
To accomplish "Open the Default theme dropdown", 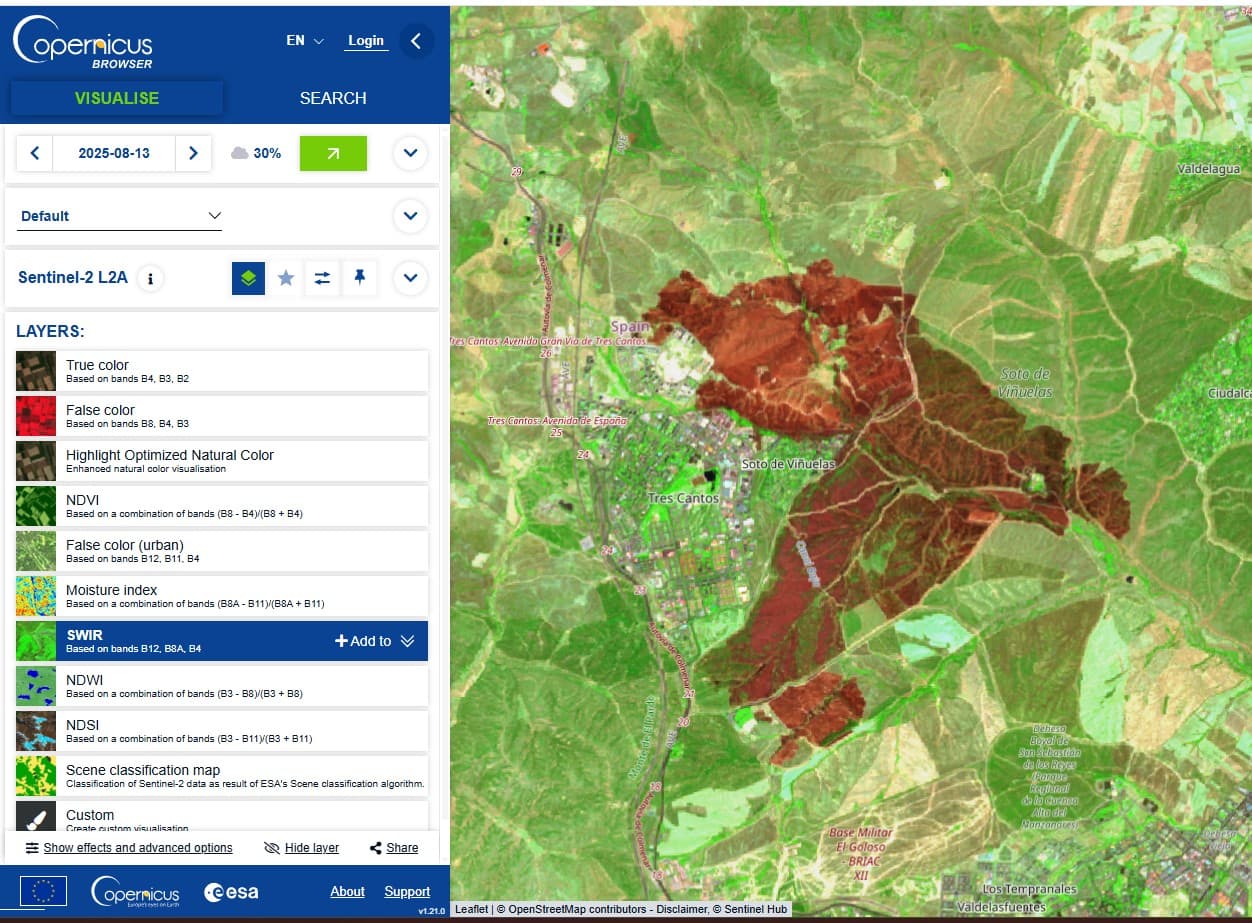I will click(120, 216).
